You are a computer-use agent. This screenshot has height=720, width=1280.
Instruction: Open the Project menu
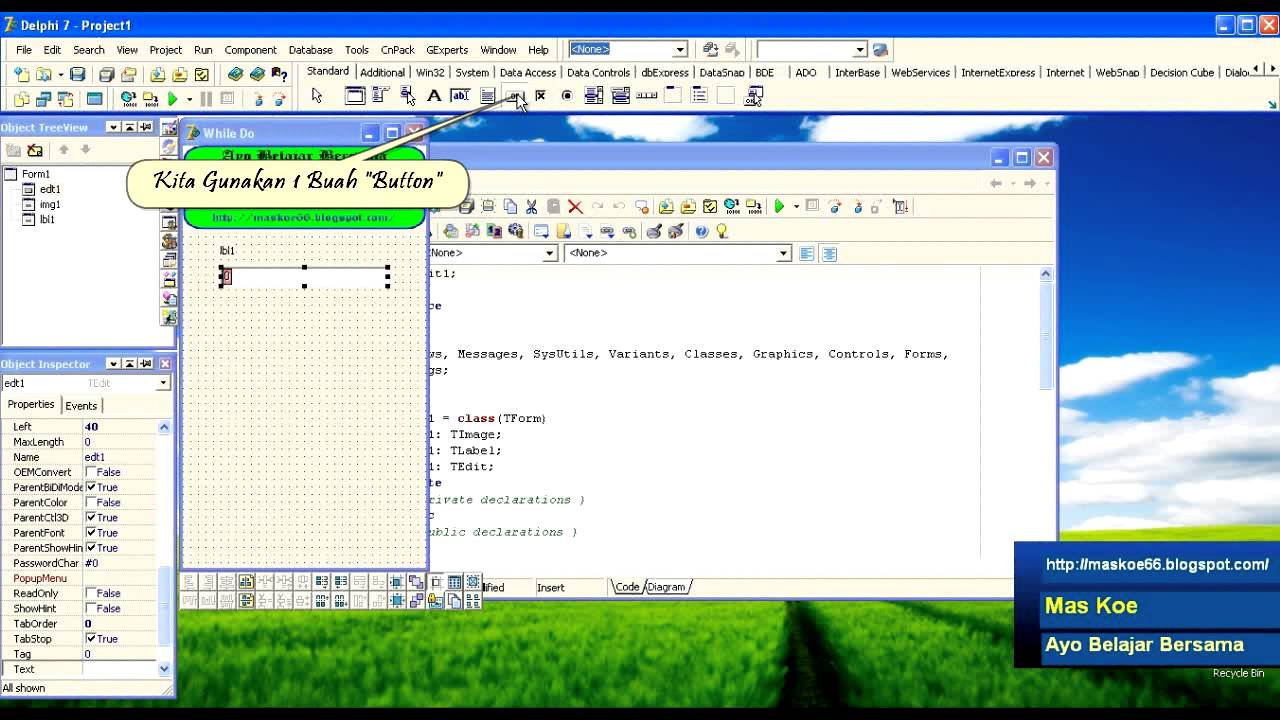pyautogui.click(x=166, y=50)
